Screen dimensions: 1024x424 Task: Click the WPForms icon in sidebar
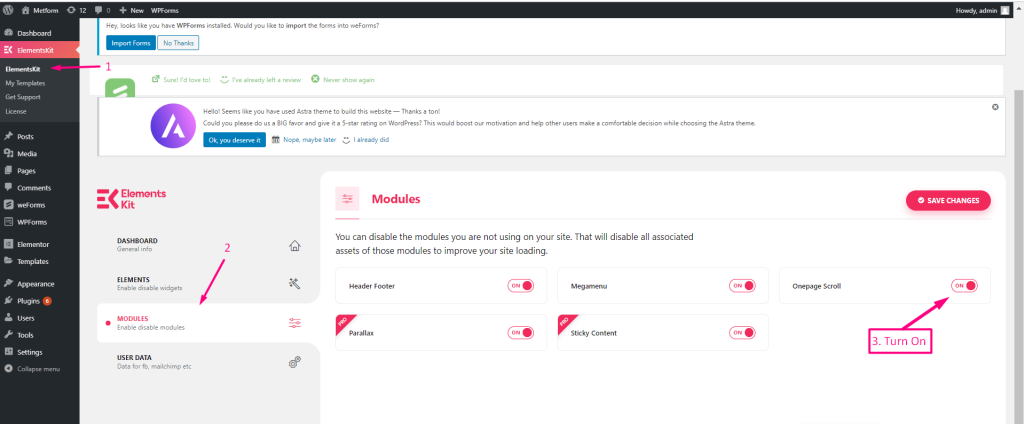(x=8, y=221)
